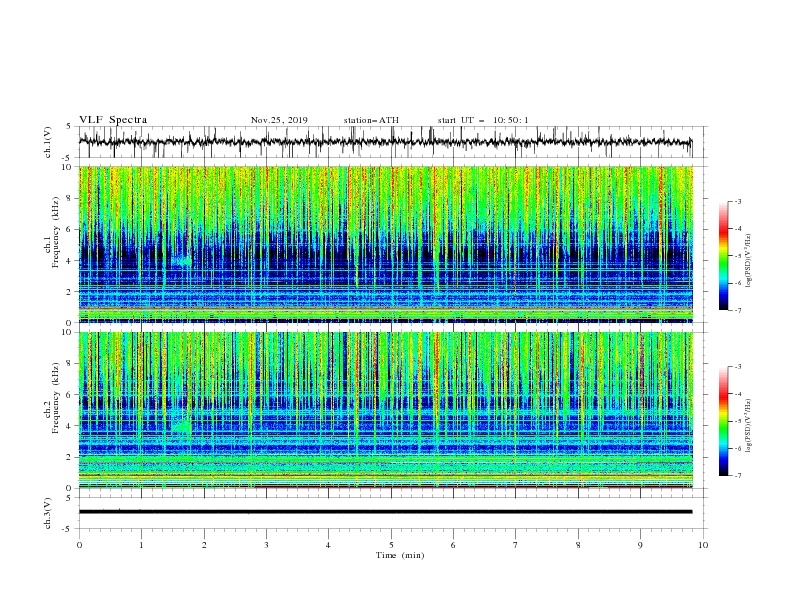Click the date 'Nov.25, 2019'
Image resolution: width=792 pixels, height=612 pixels.
click(279, 120)
